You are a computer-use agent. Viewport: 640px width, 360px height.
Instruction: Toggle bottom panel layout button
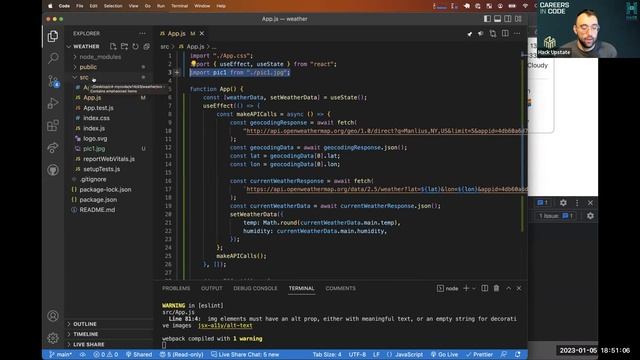pos(498,19)
